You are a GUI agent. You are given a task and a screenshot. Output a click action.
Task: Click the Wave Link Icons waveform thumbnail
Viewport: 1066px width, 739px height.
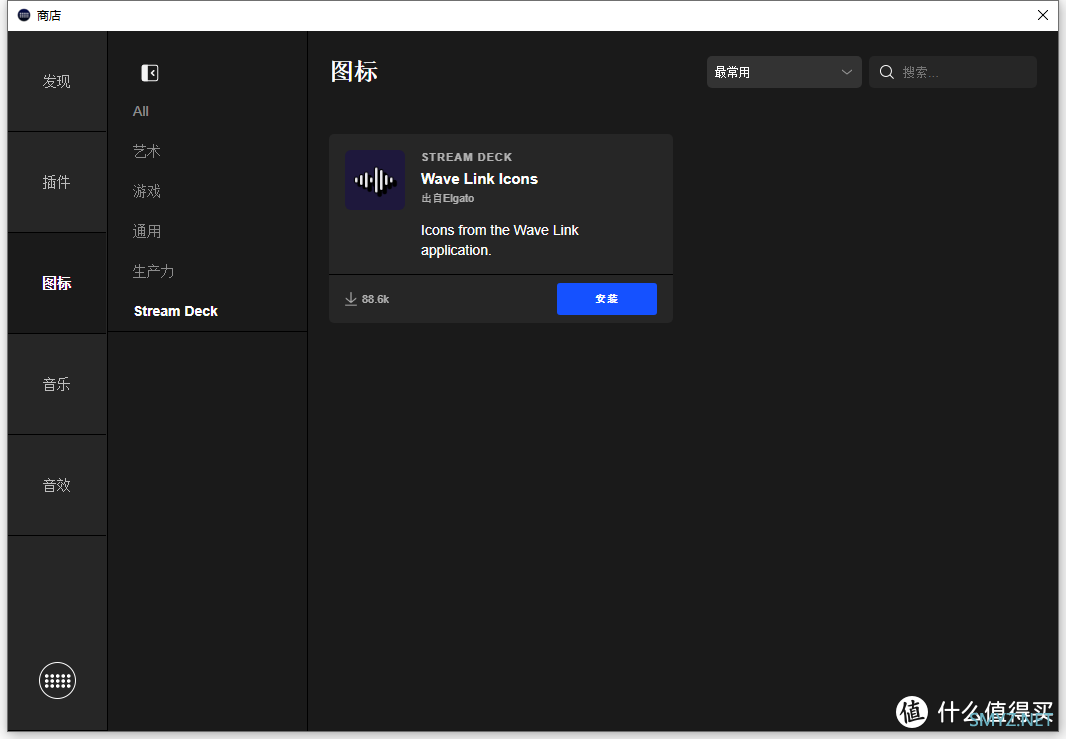click(375, 180)
